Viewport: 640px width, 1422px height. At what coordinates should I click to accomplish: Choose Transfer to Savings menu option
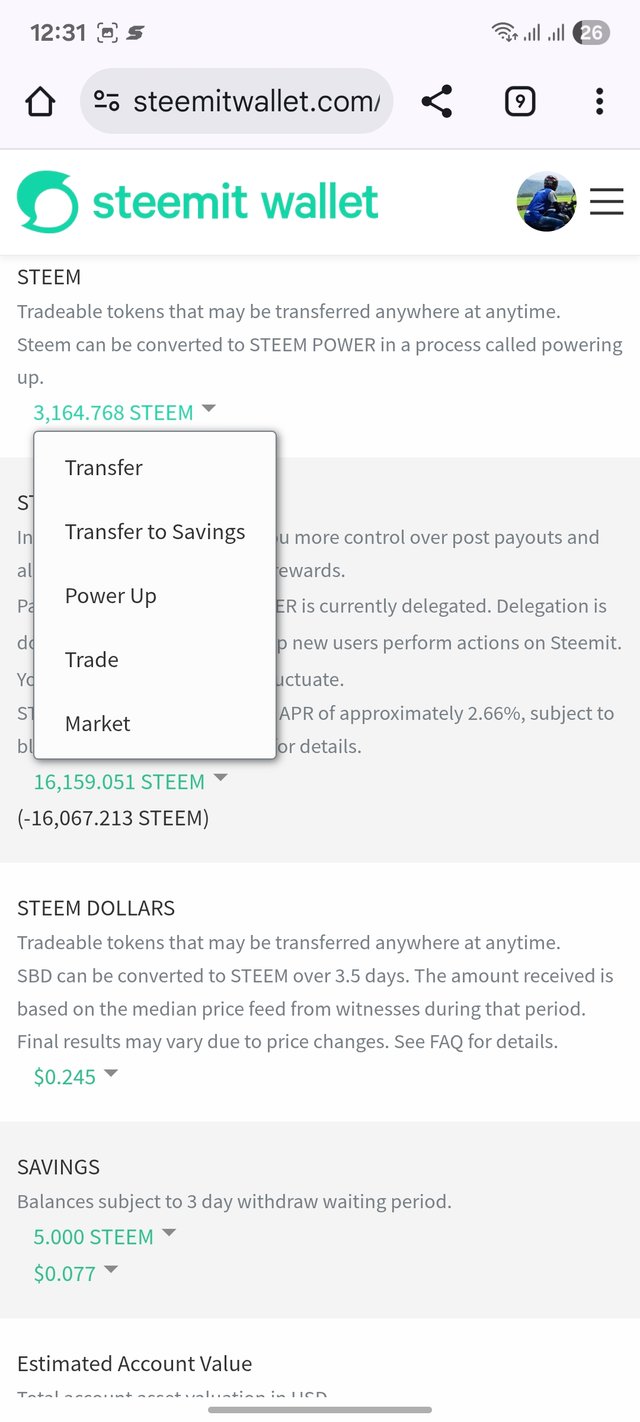(155, 532)
